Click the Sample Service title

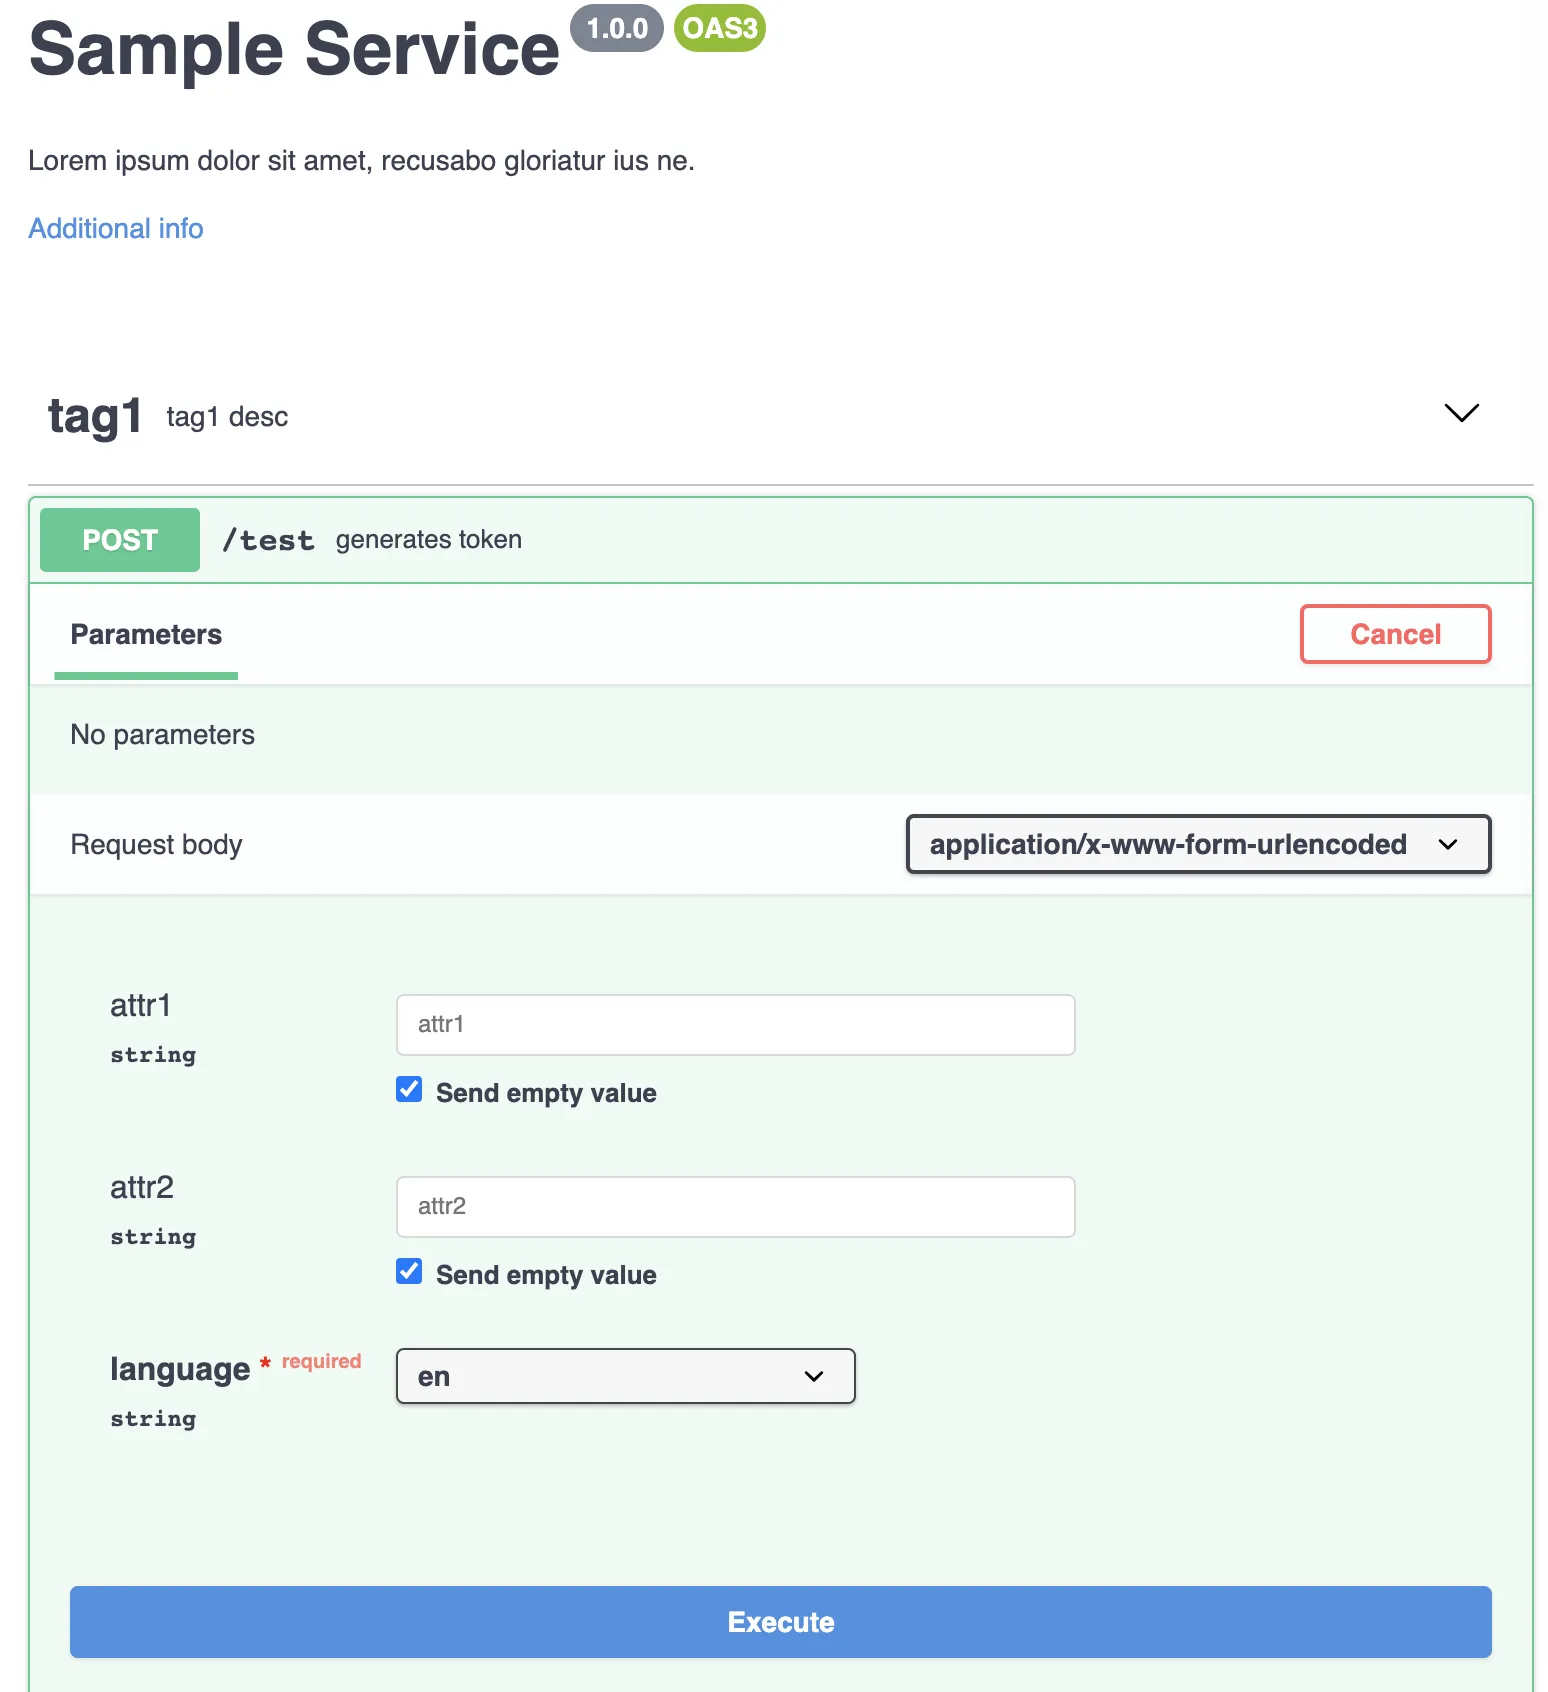[x=294, y=49]
